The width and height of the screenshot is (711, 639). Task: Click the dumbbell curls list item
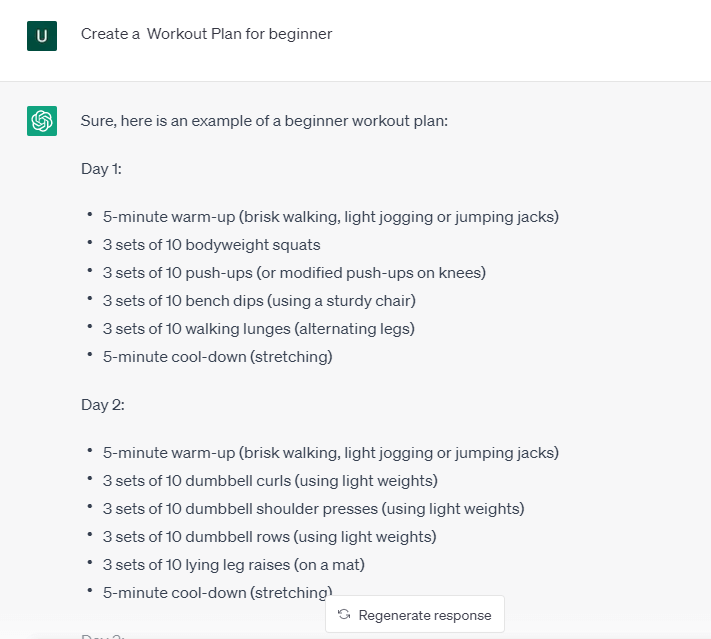pos(270,481)
